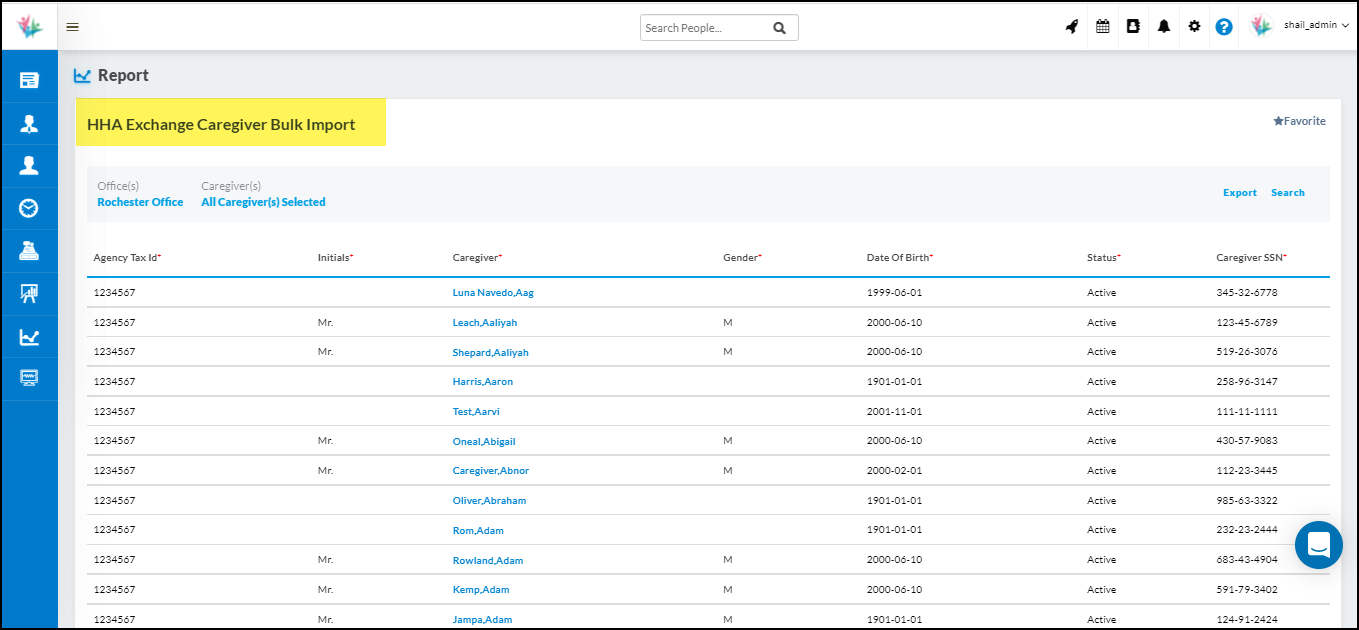Open settings gear icon
The width and height of the screenshot is (1359, 630).
click(1194, 27)
